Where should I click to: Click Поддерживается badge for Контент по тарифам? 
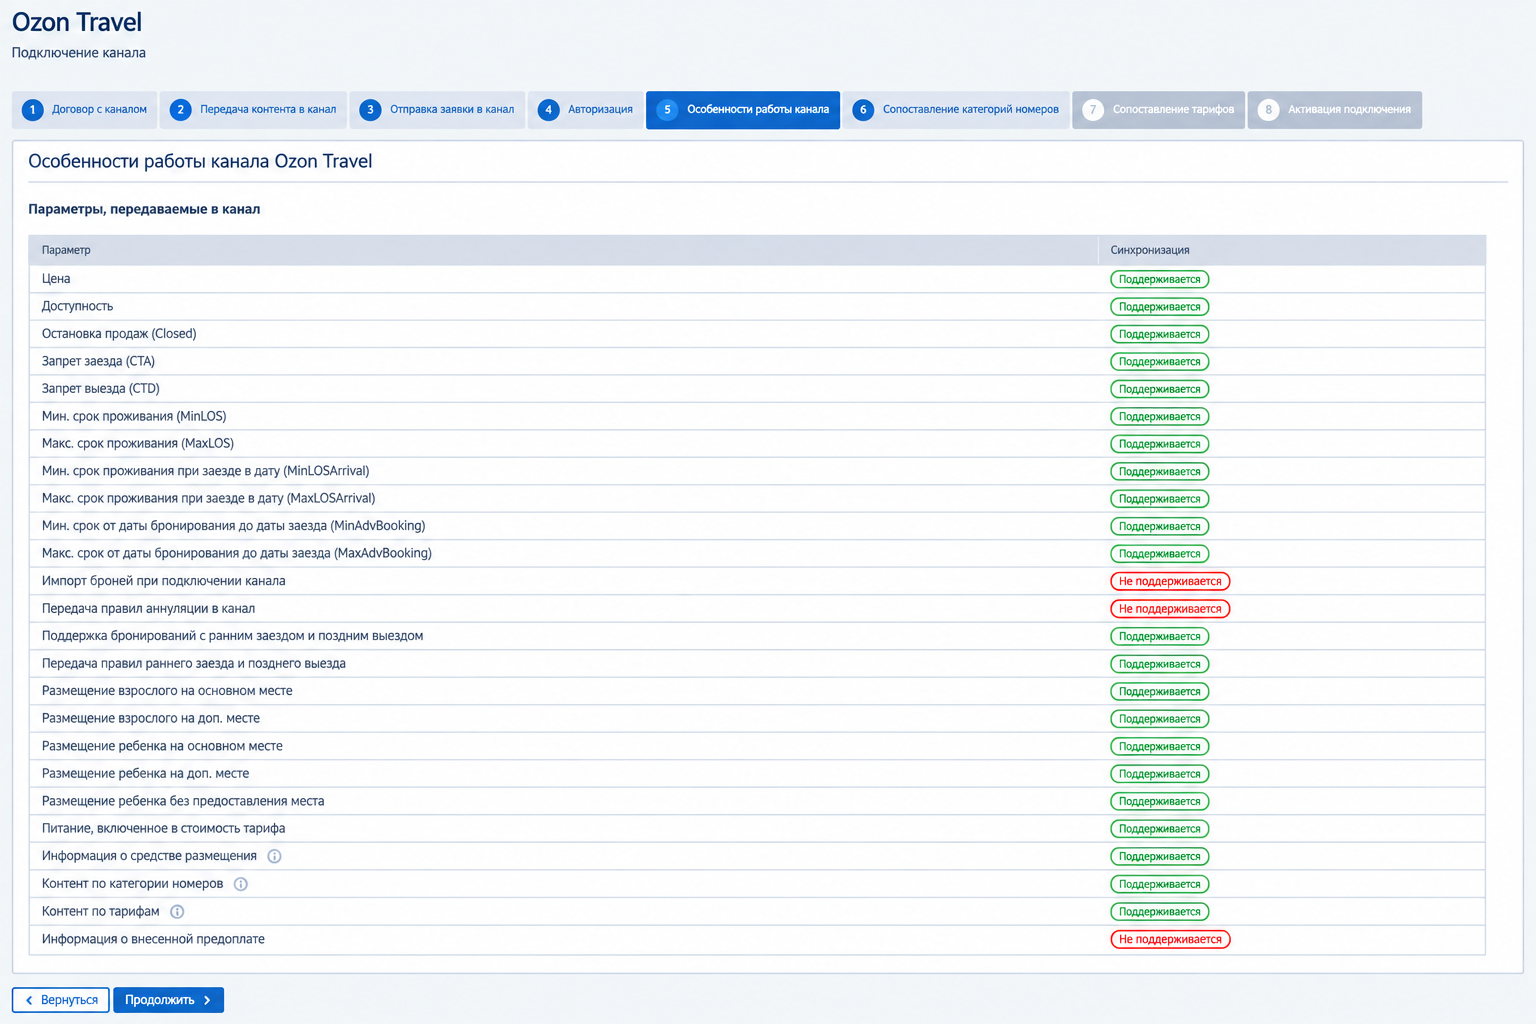[x=1160, y=911]
